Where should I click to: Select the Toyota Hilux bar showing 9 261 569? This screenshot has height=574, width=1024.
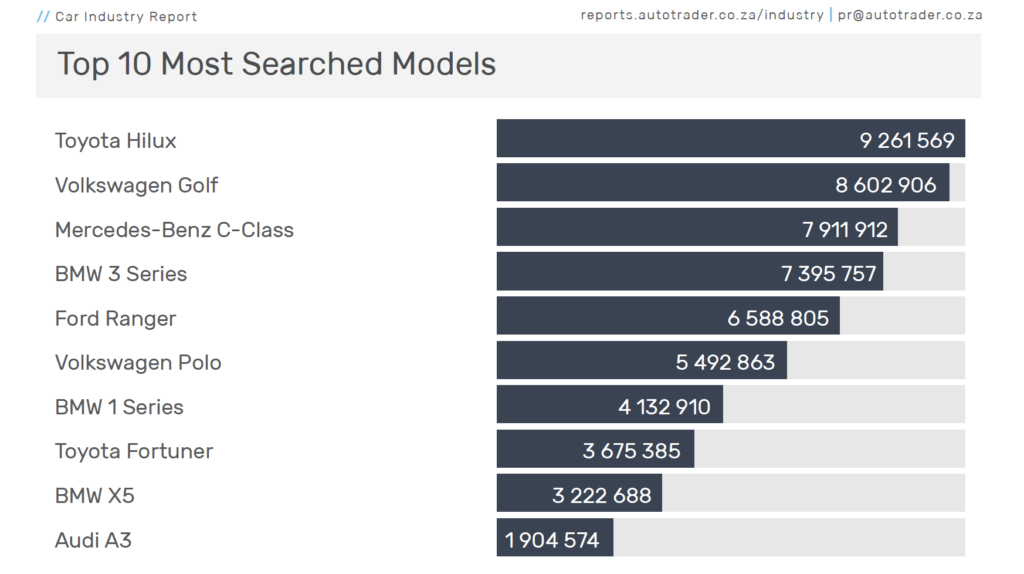point(731,138)
